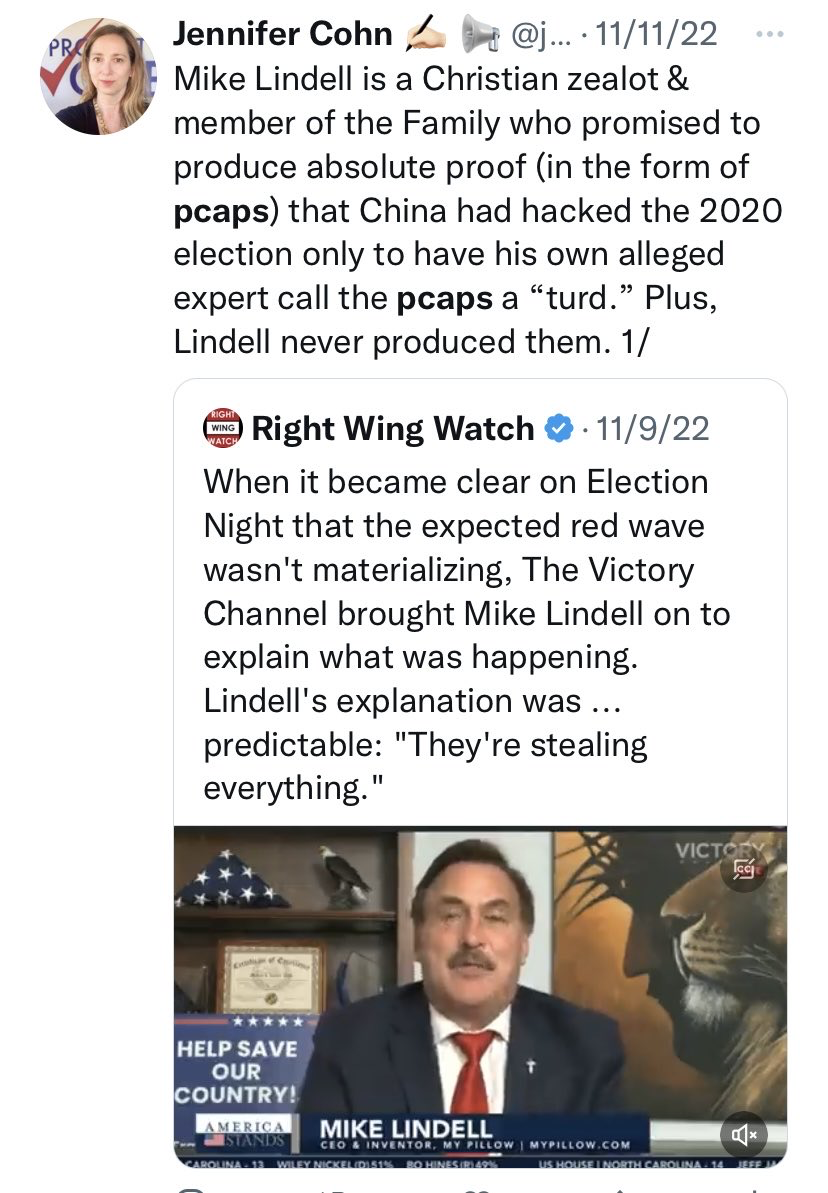Toggle closed captions on the video
The image size is (828, 1193).
point(744,868)
